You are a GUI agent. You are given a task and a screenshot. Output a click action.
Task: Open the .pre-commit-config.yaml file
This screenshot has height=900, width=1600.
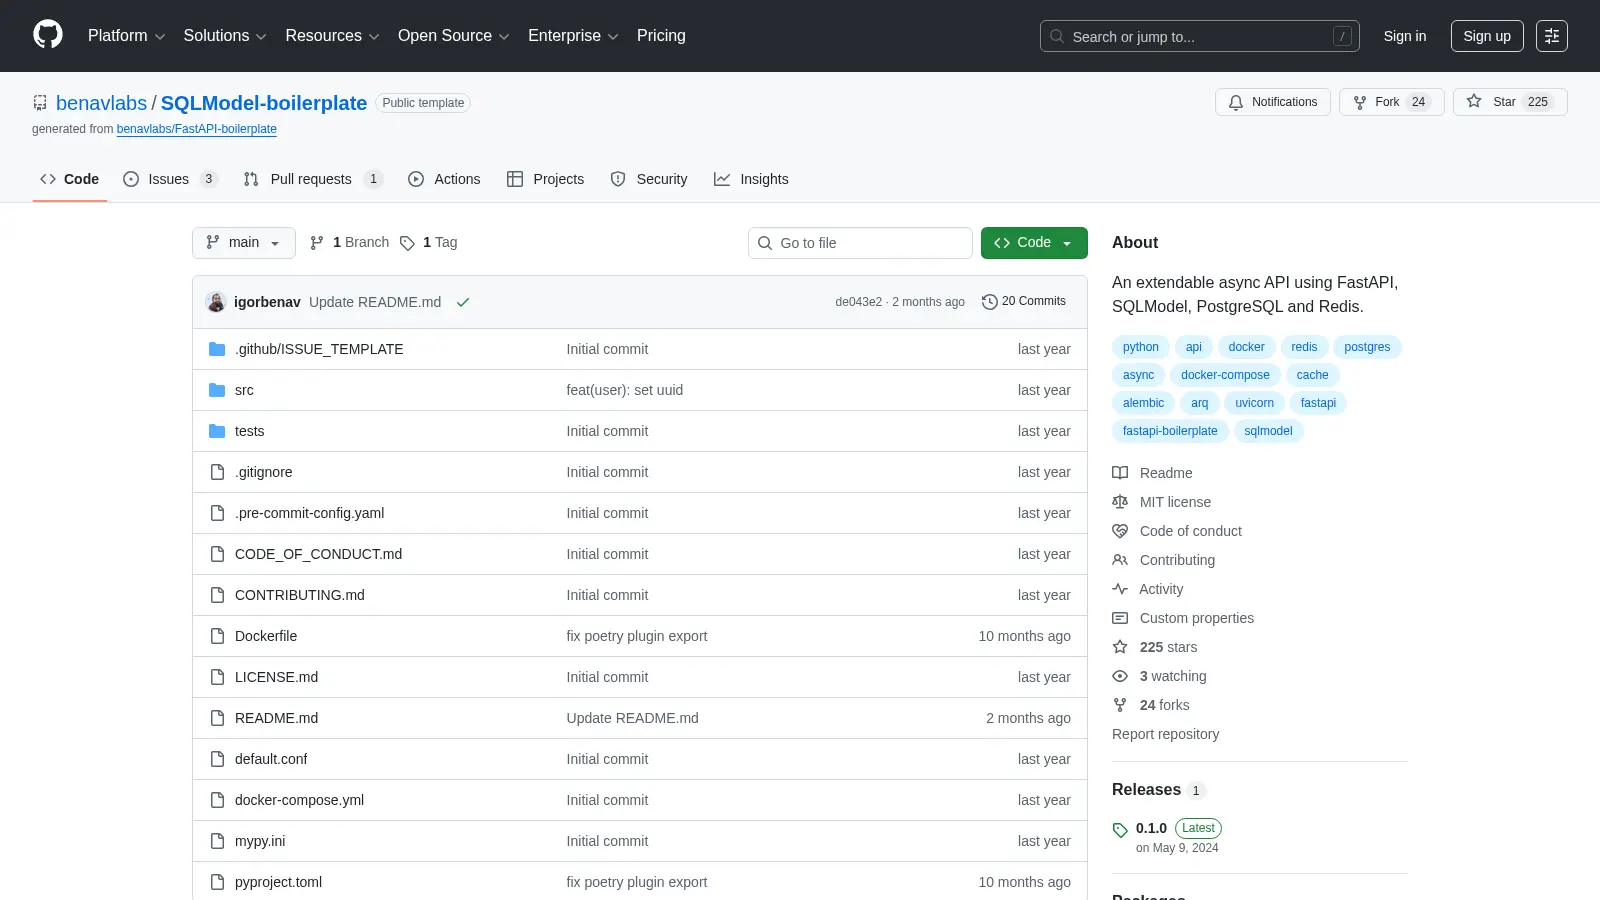tap(309, 513)
